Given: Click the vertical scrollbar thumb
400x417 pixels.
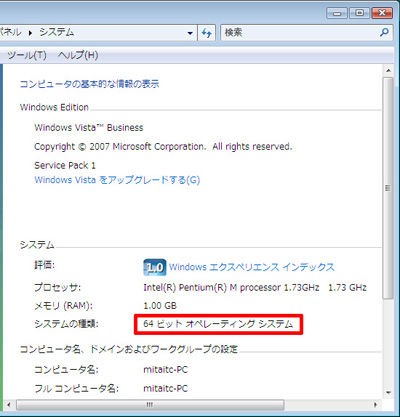Looking at the screenshot, I should (388, 188).
